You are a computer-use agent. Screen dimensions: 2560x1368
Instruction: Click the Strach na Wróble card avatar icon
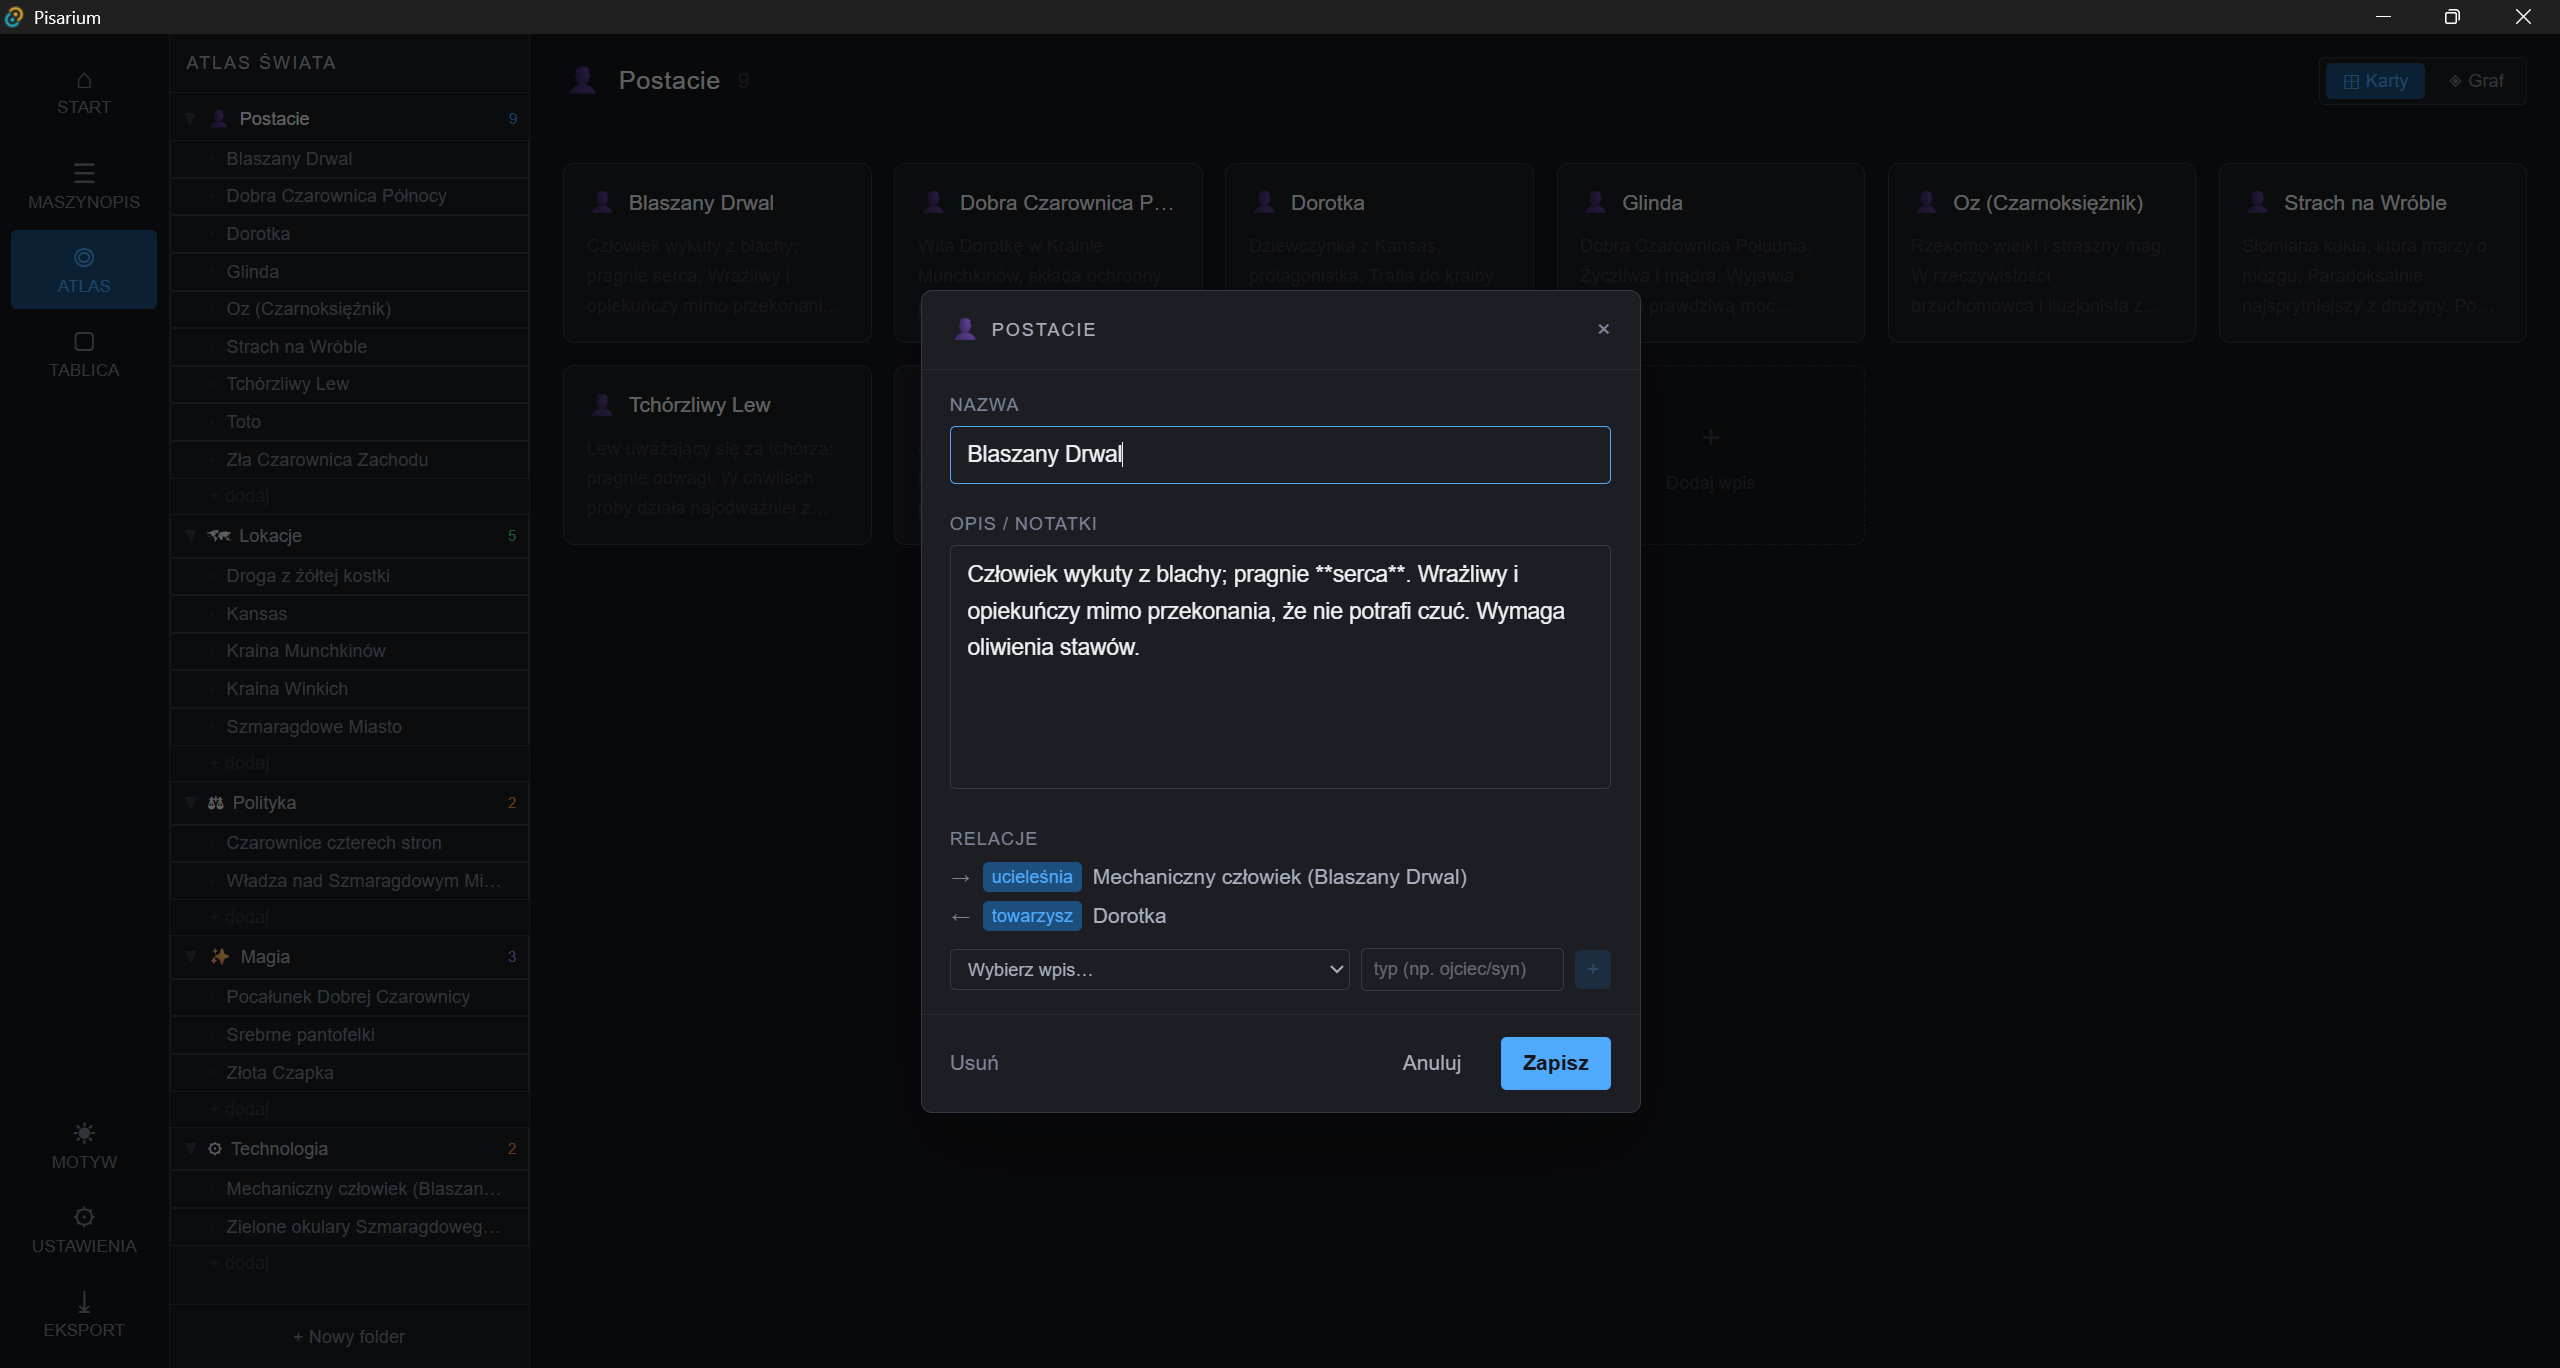(x=2257, y=203)
